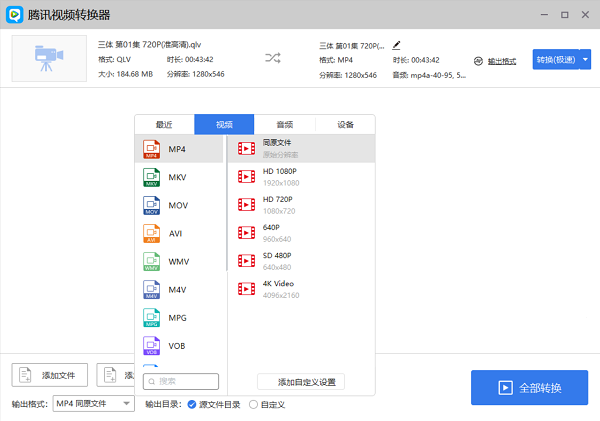
Task: Pick the MOV format icon
Action: pos(151,205)
